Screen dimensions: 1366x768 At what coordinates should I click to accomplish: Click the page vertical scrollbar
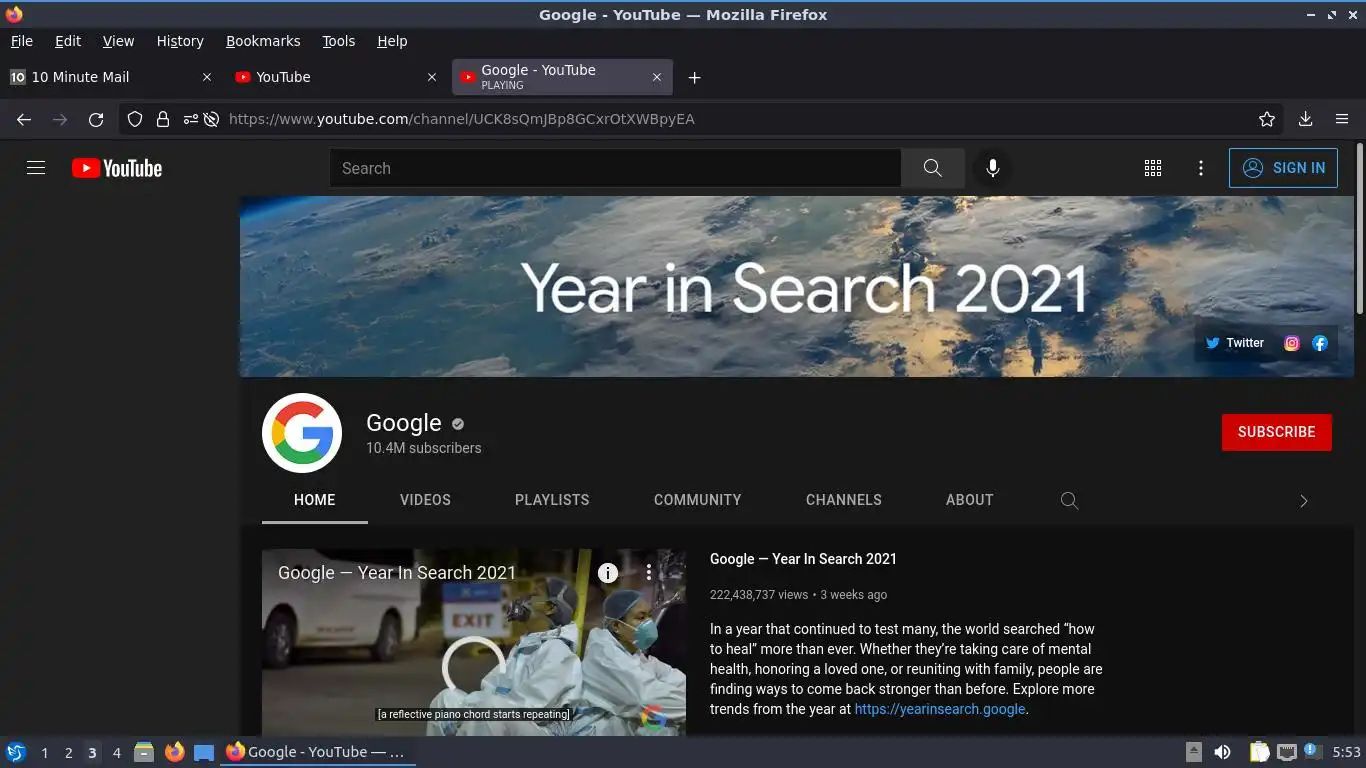1359,230
